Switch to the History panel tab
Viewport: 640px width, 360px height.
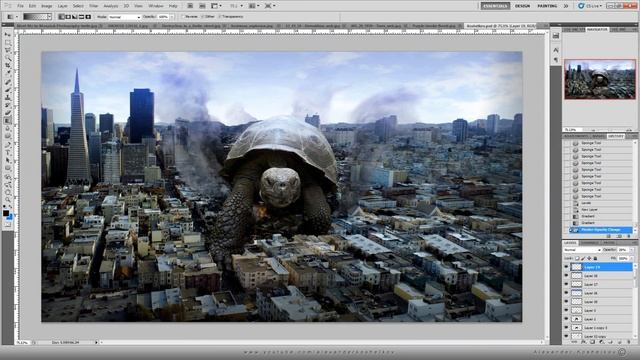click(616, 136)
